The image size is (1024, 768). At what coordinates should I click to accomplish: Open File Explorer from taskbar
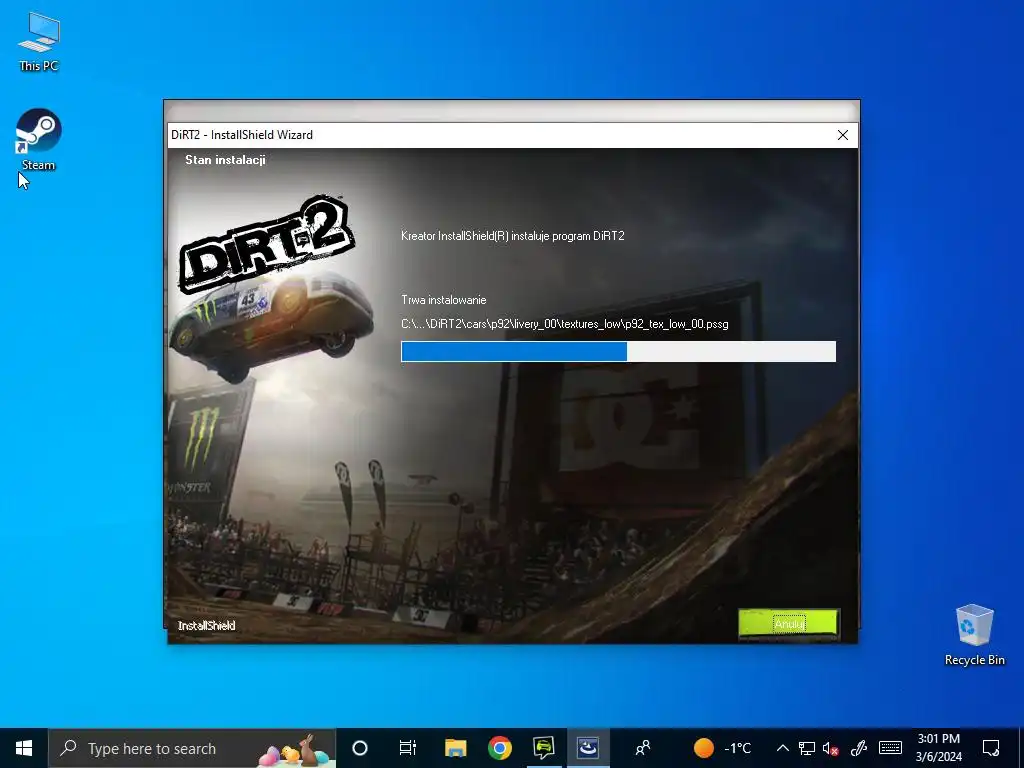tap(455, 748)
